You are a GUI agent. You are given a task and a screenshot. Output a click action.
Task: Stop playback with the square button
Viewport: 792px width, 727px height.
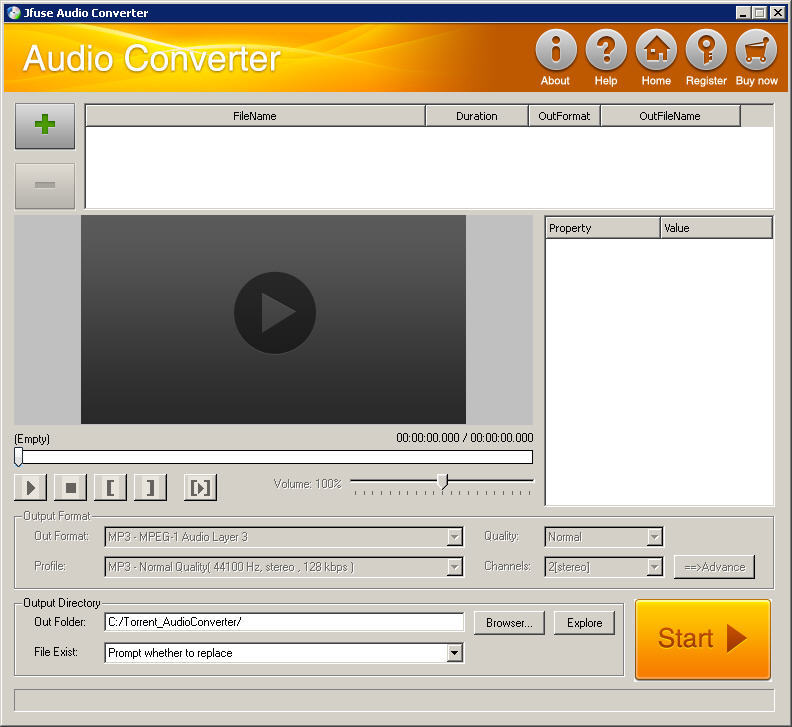tap(71, 488)
